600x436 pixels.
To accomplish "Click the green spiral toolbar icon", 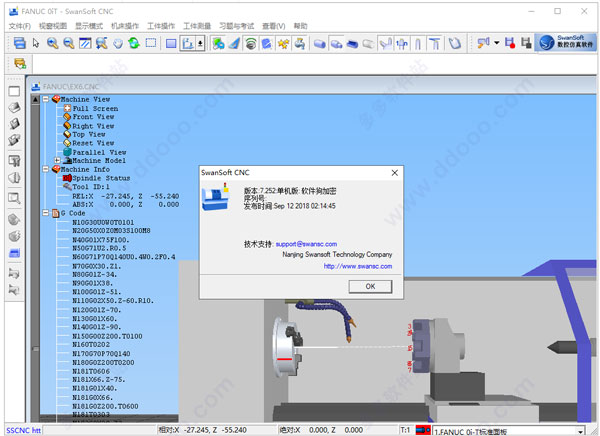I will pyautogui.click(x=251, y=43).
